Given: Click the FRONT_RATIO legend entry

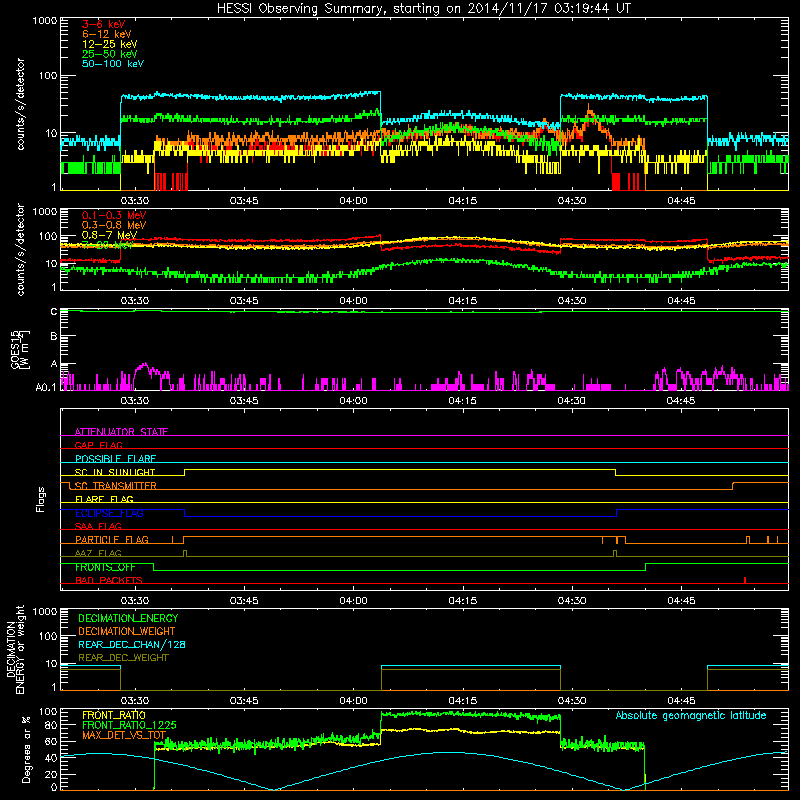Looking at the screenshot, I should (114, 715).
